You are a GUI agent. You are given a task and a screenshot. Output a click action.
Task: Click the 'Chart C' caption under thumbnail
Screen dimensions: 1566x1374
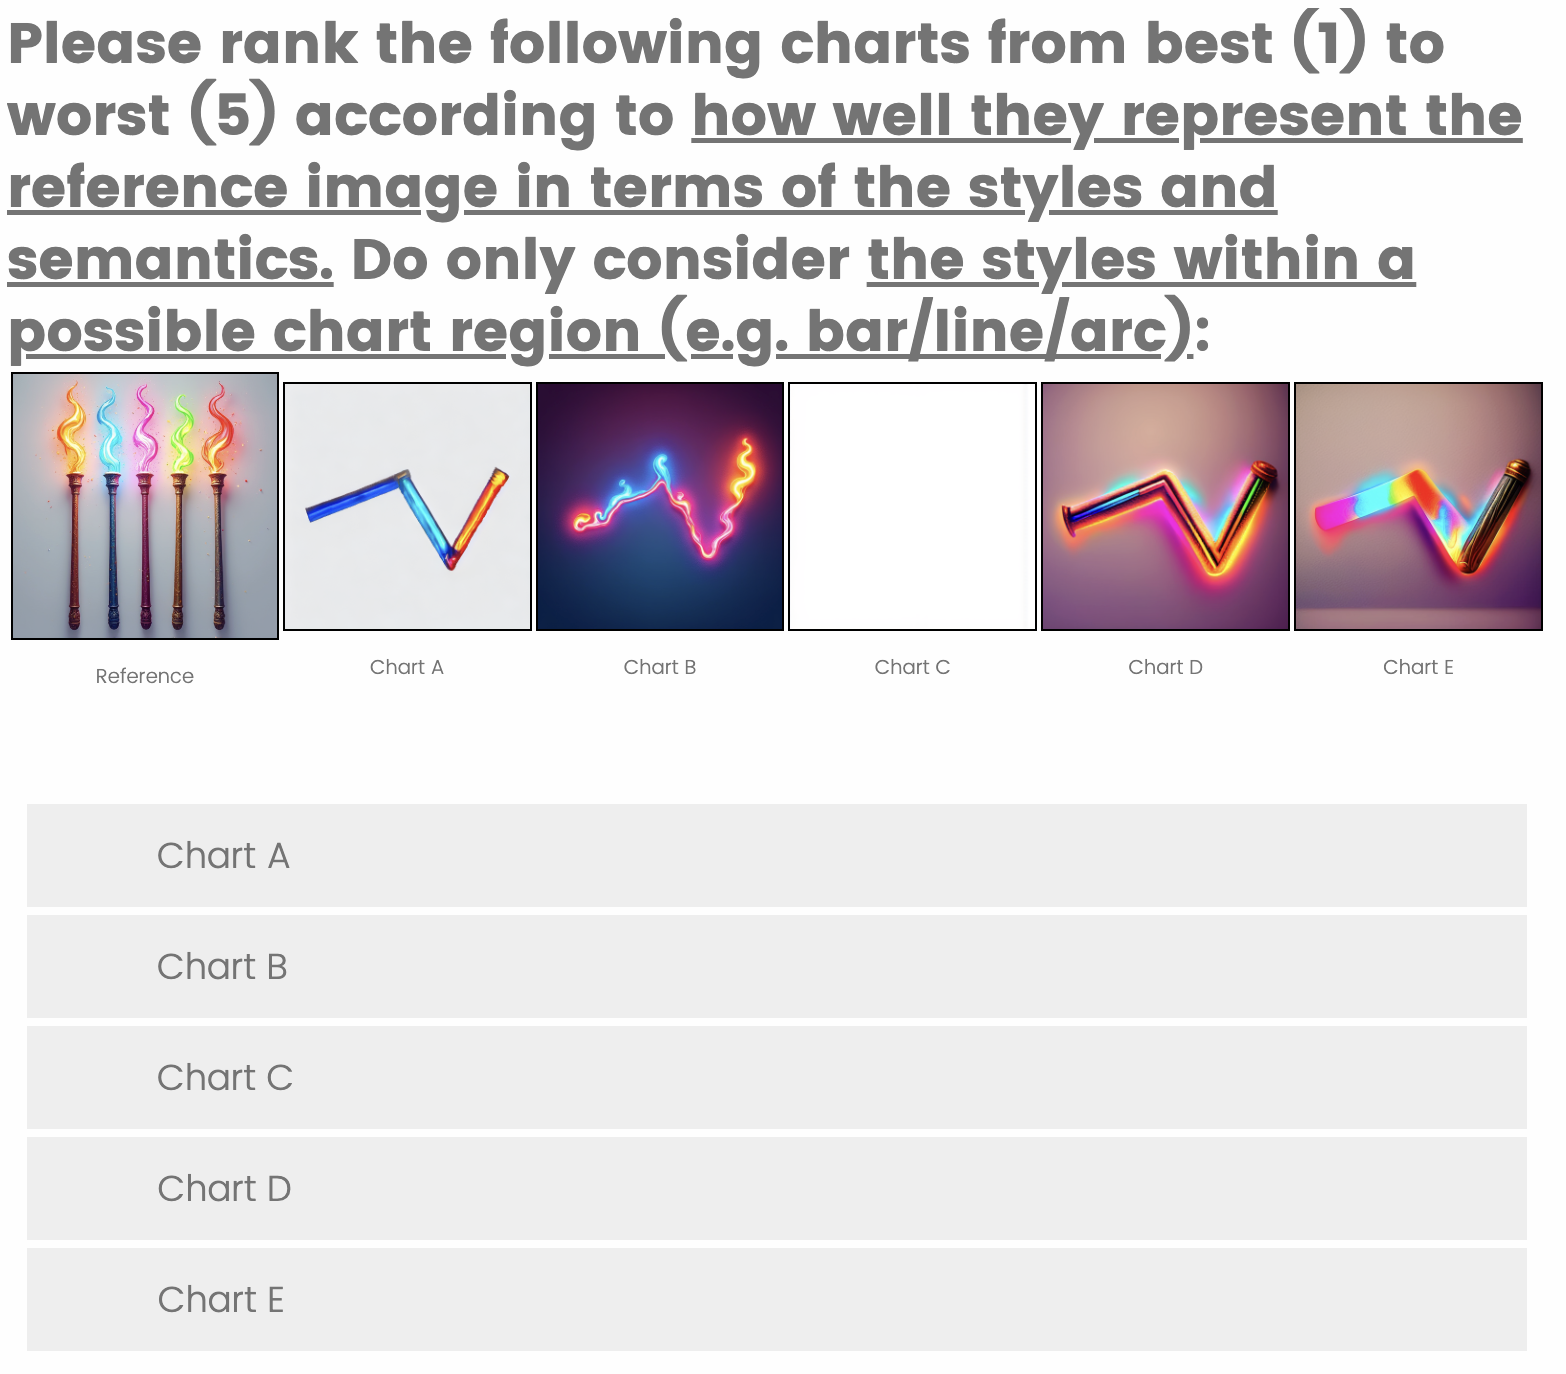912,667
